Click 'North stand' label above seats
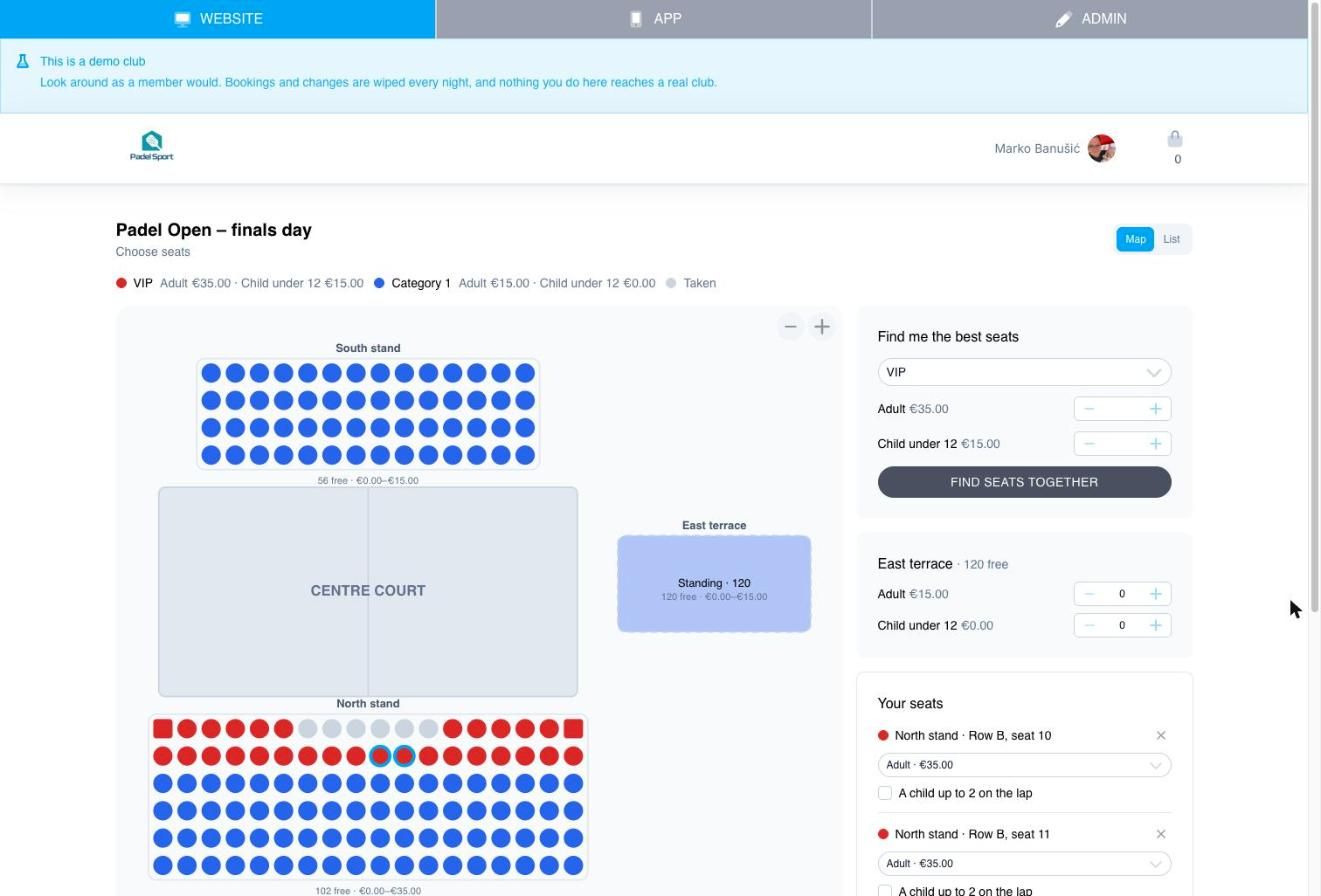The image size is (1321, 896). (368, 703)
